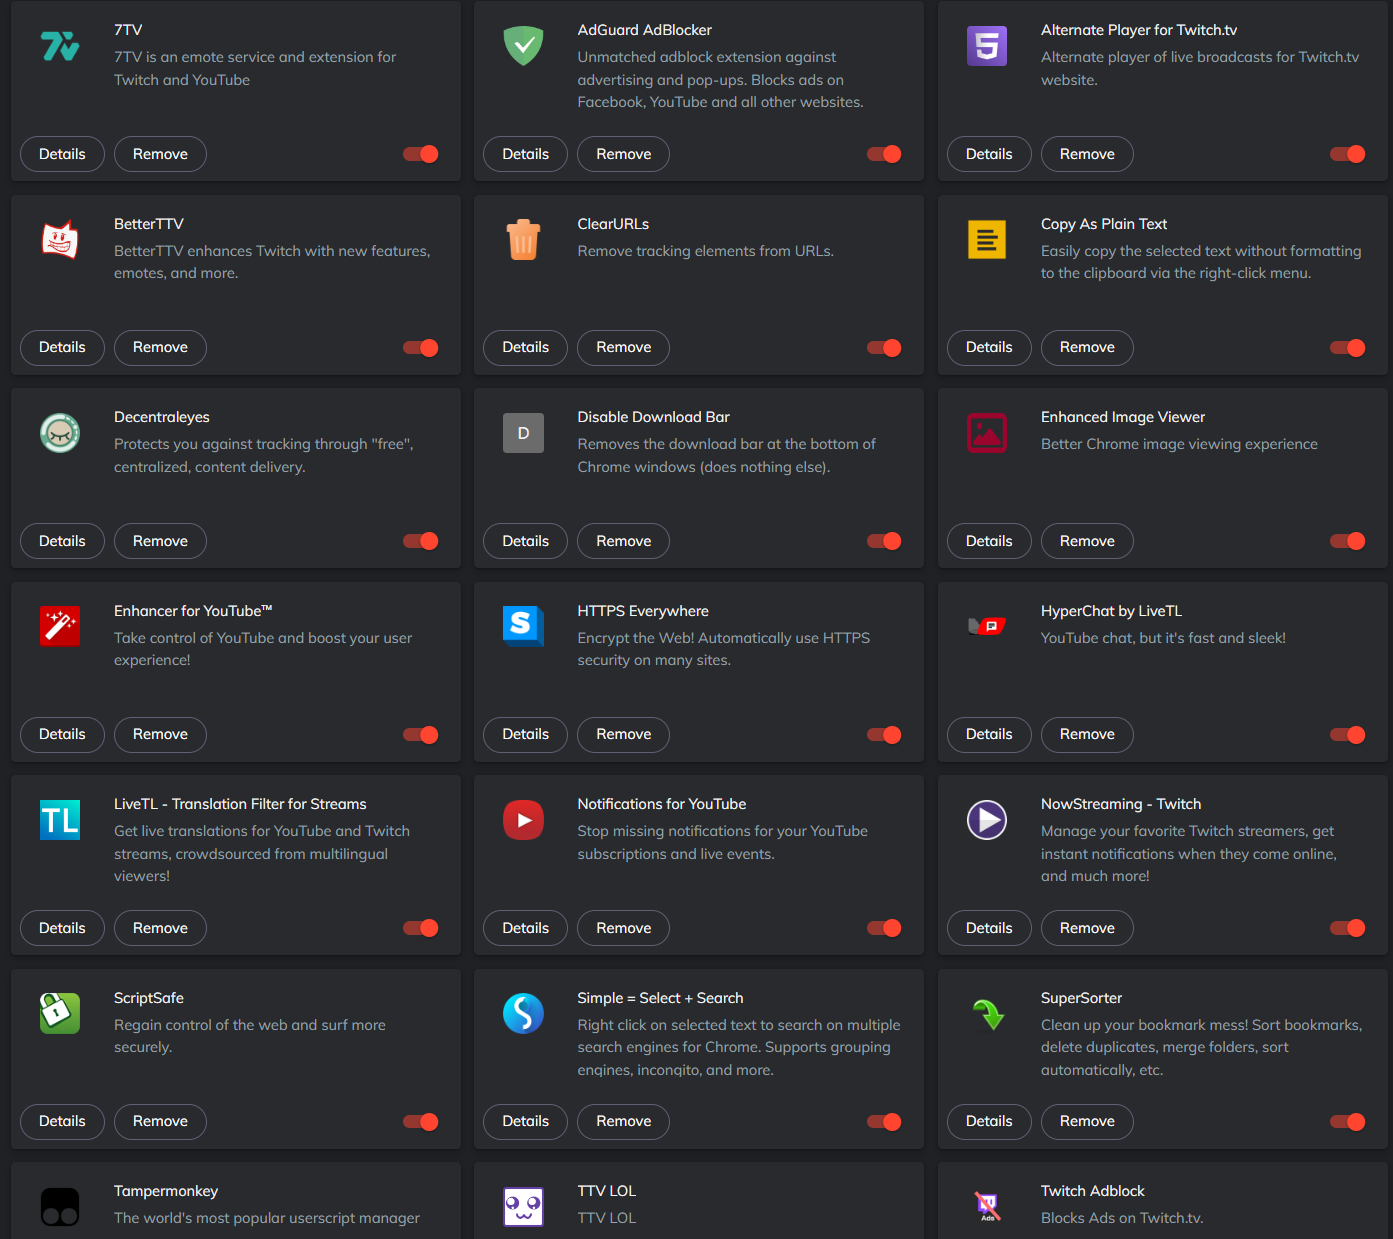This screenshot has width=1393, height=1239.
Task: Open Decentraleyes Details
Action: (62, 541)
